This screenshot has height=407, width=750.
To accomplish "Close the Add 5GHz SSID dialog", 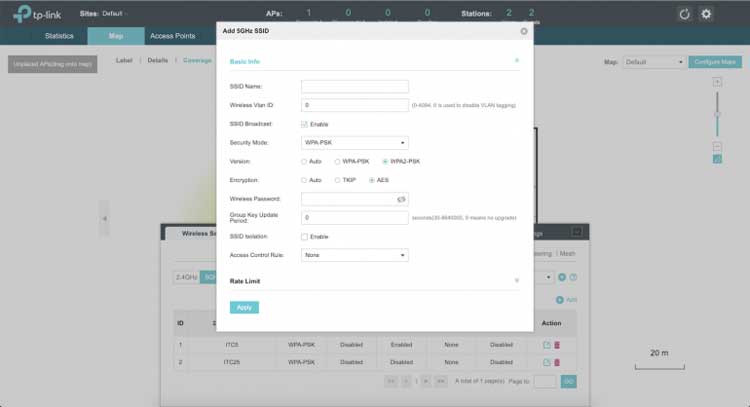I will [x=524, y=31].
